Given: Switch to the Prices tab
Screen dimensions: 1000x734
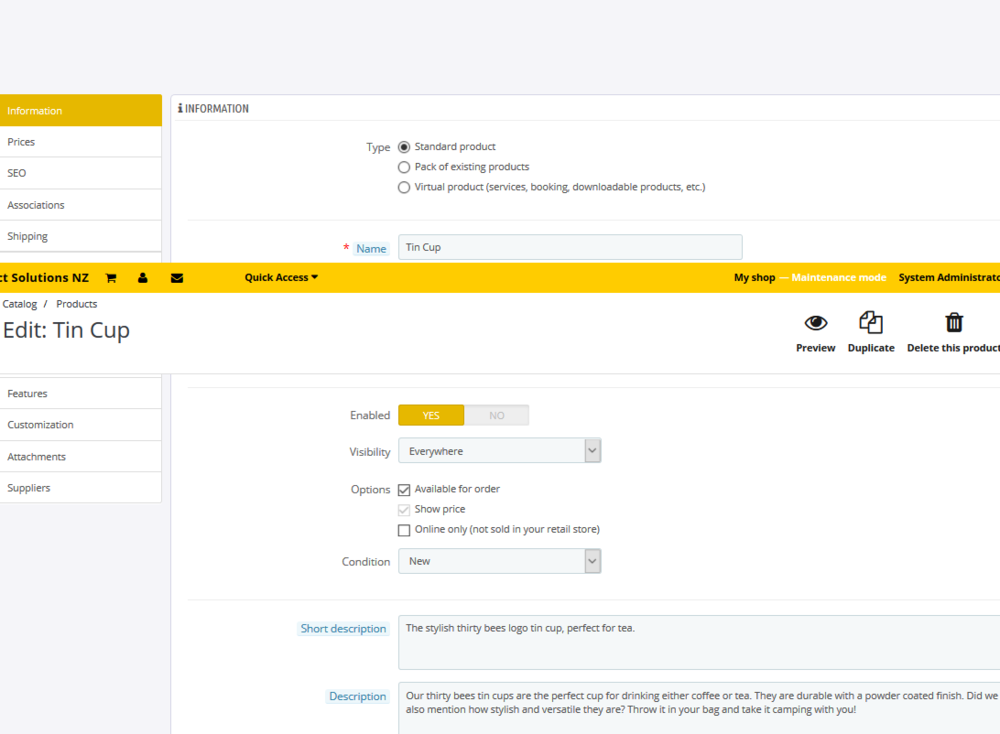Looking at the screenshot, I should click(23, 141).
